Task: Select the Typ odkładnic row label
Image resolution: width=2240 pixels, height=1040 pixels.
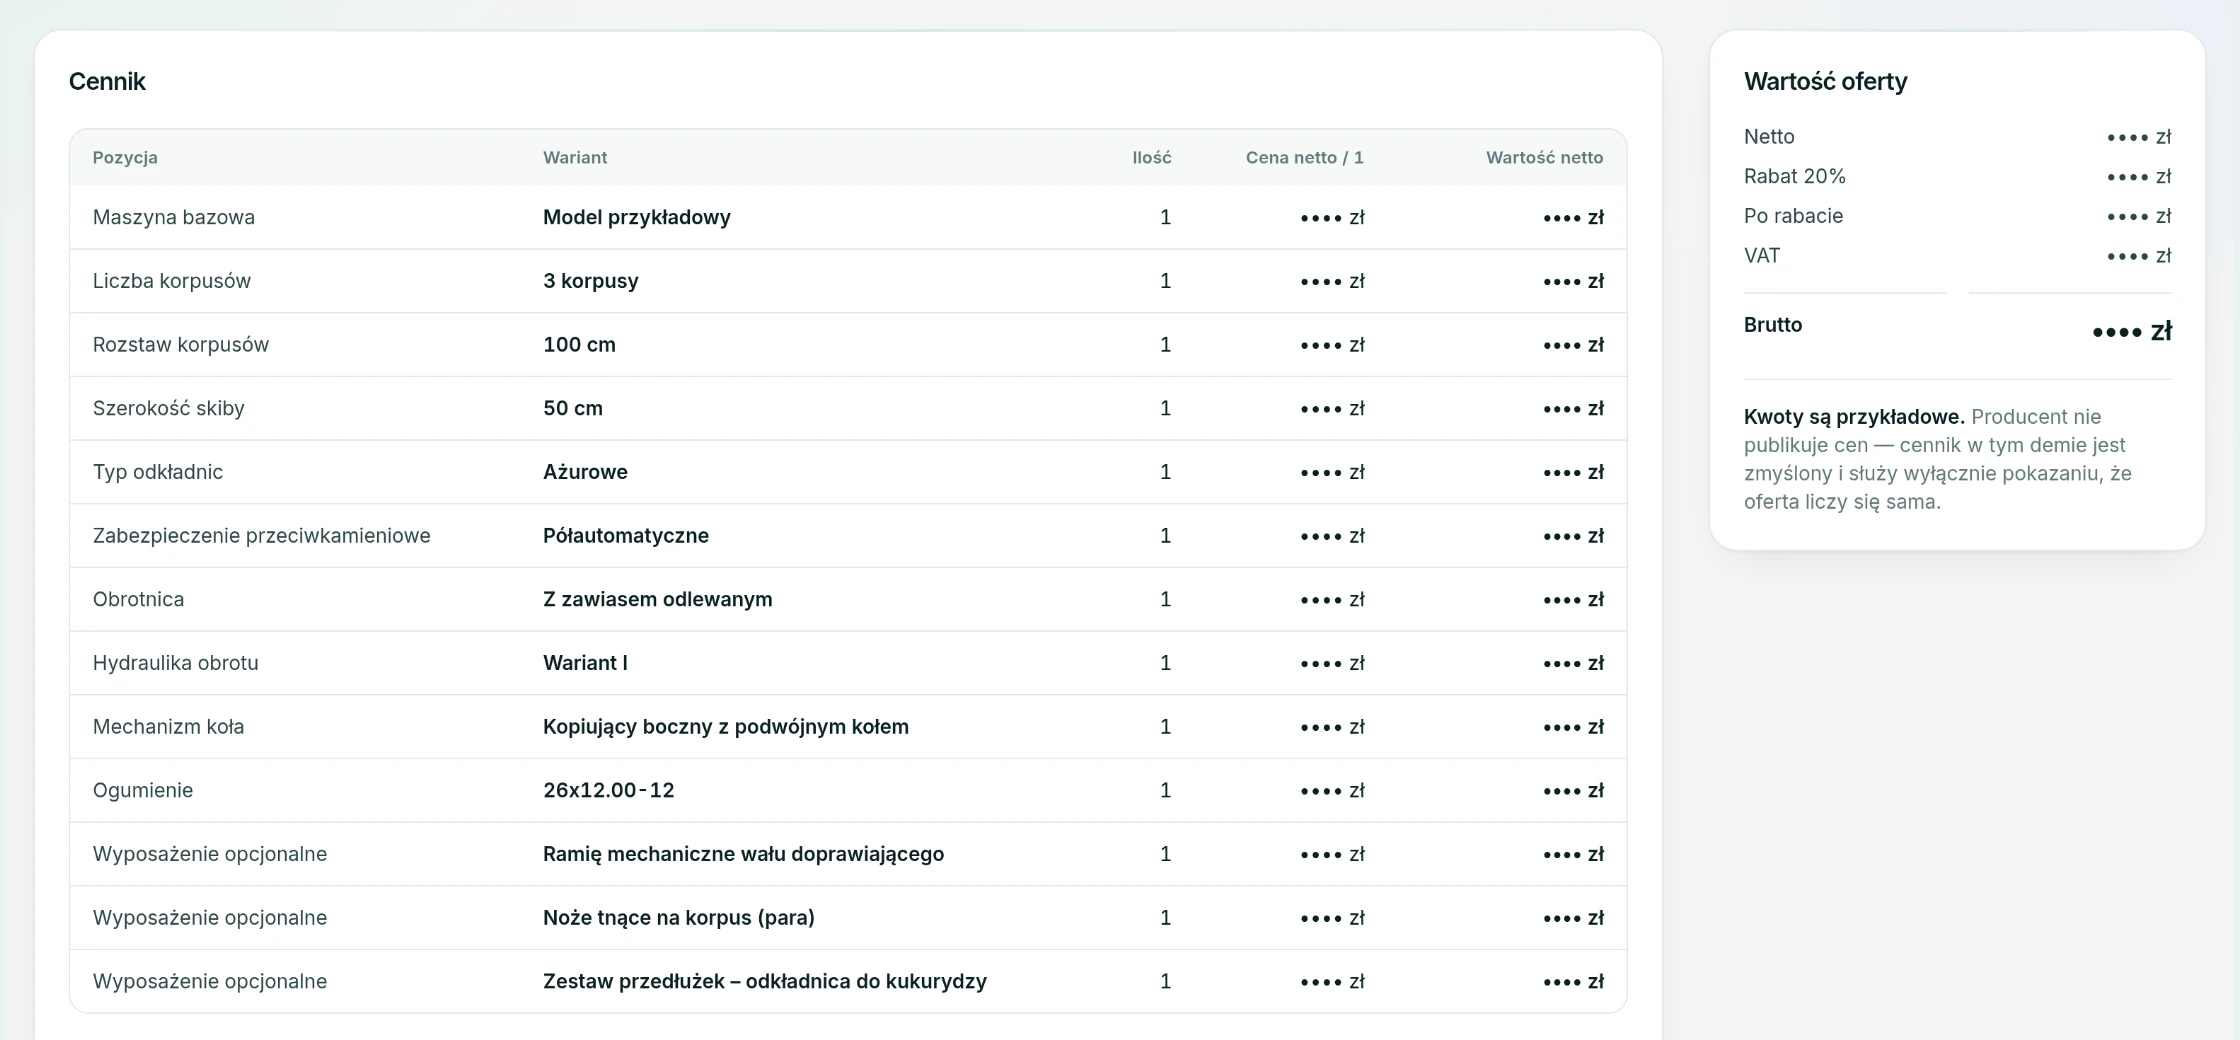Action: (x=158, y=472)
